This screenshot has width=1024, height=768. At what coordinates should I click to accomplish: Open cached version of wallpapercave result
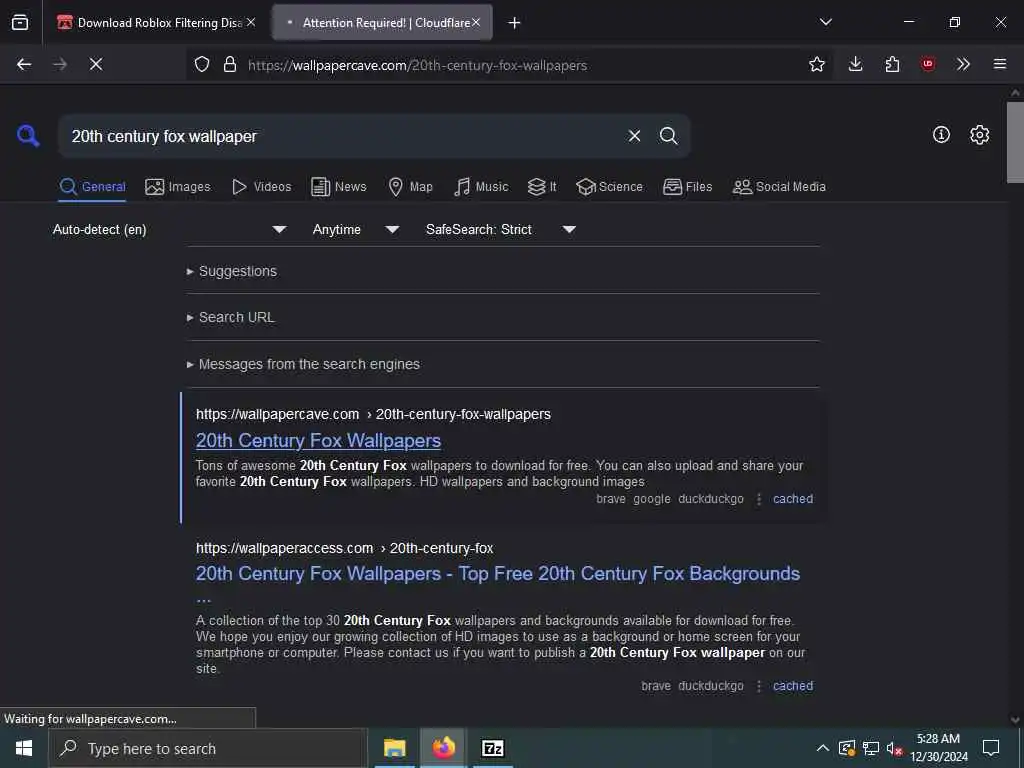pyautogui.click(x=793, y=499)
